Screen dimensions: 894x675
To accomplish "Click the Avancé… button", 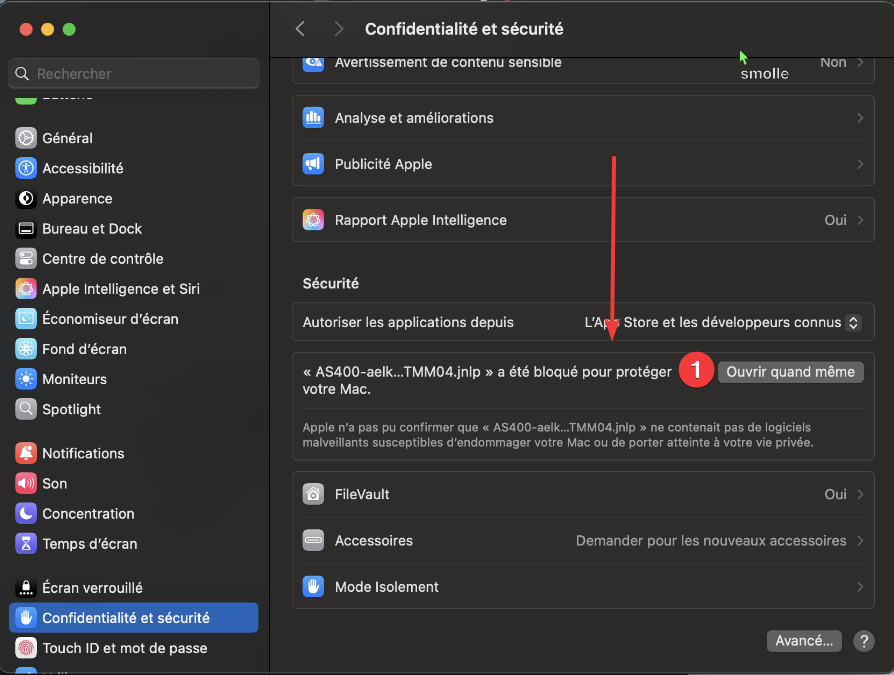I will click(804, 641).
